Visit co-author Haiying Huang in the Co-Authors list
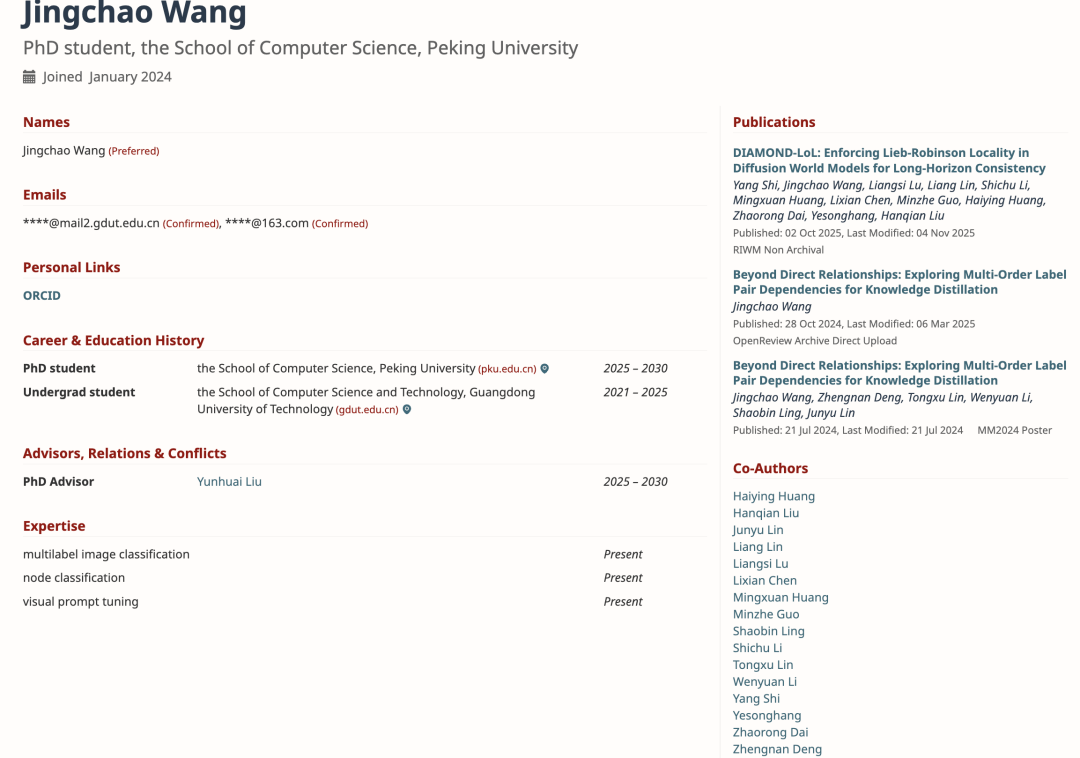 click(x=773, y=496)
